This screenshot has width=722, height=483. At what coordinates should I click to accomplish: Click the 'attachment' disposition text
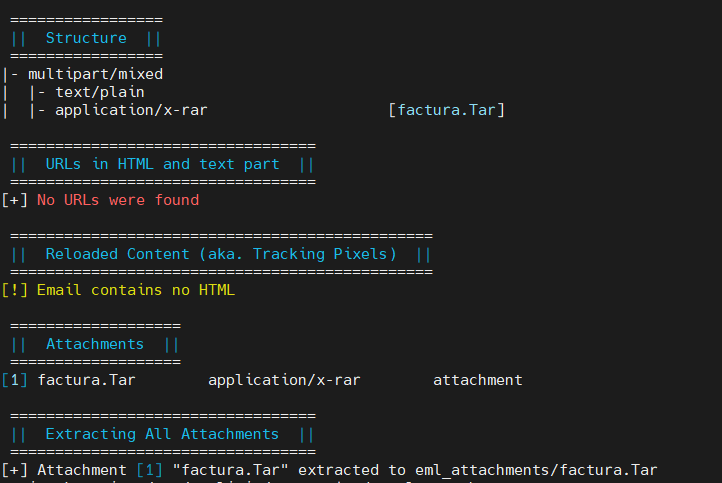477,380
